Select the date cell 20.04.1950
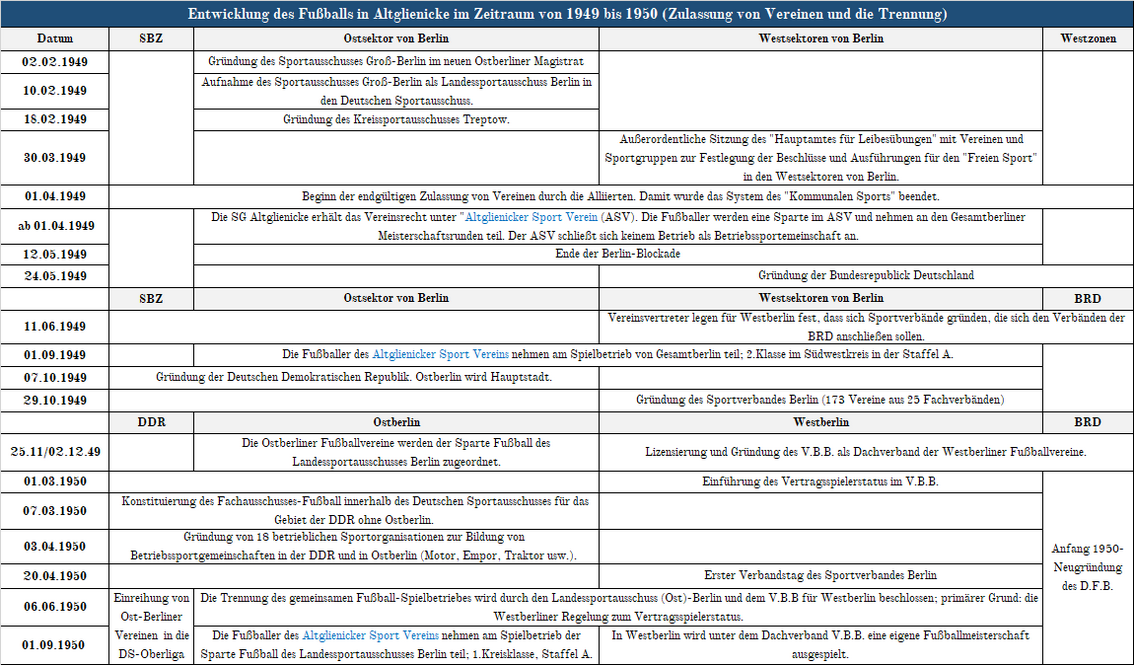This screenshot has width=1134, height=665. pyautogui.click(x=55, y=576)
